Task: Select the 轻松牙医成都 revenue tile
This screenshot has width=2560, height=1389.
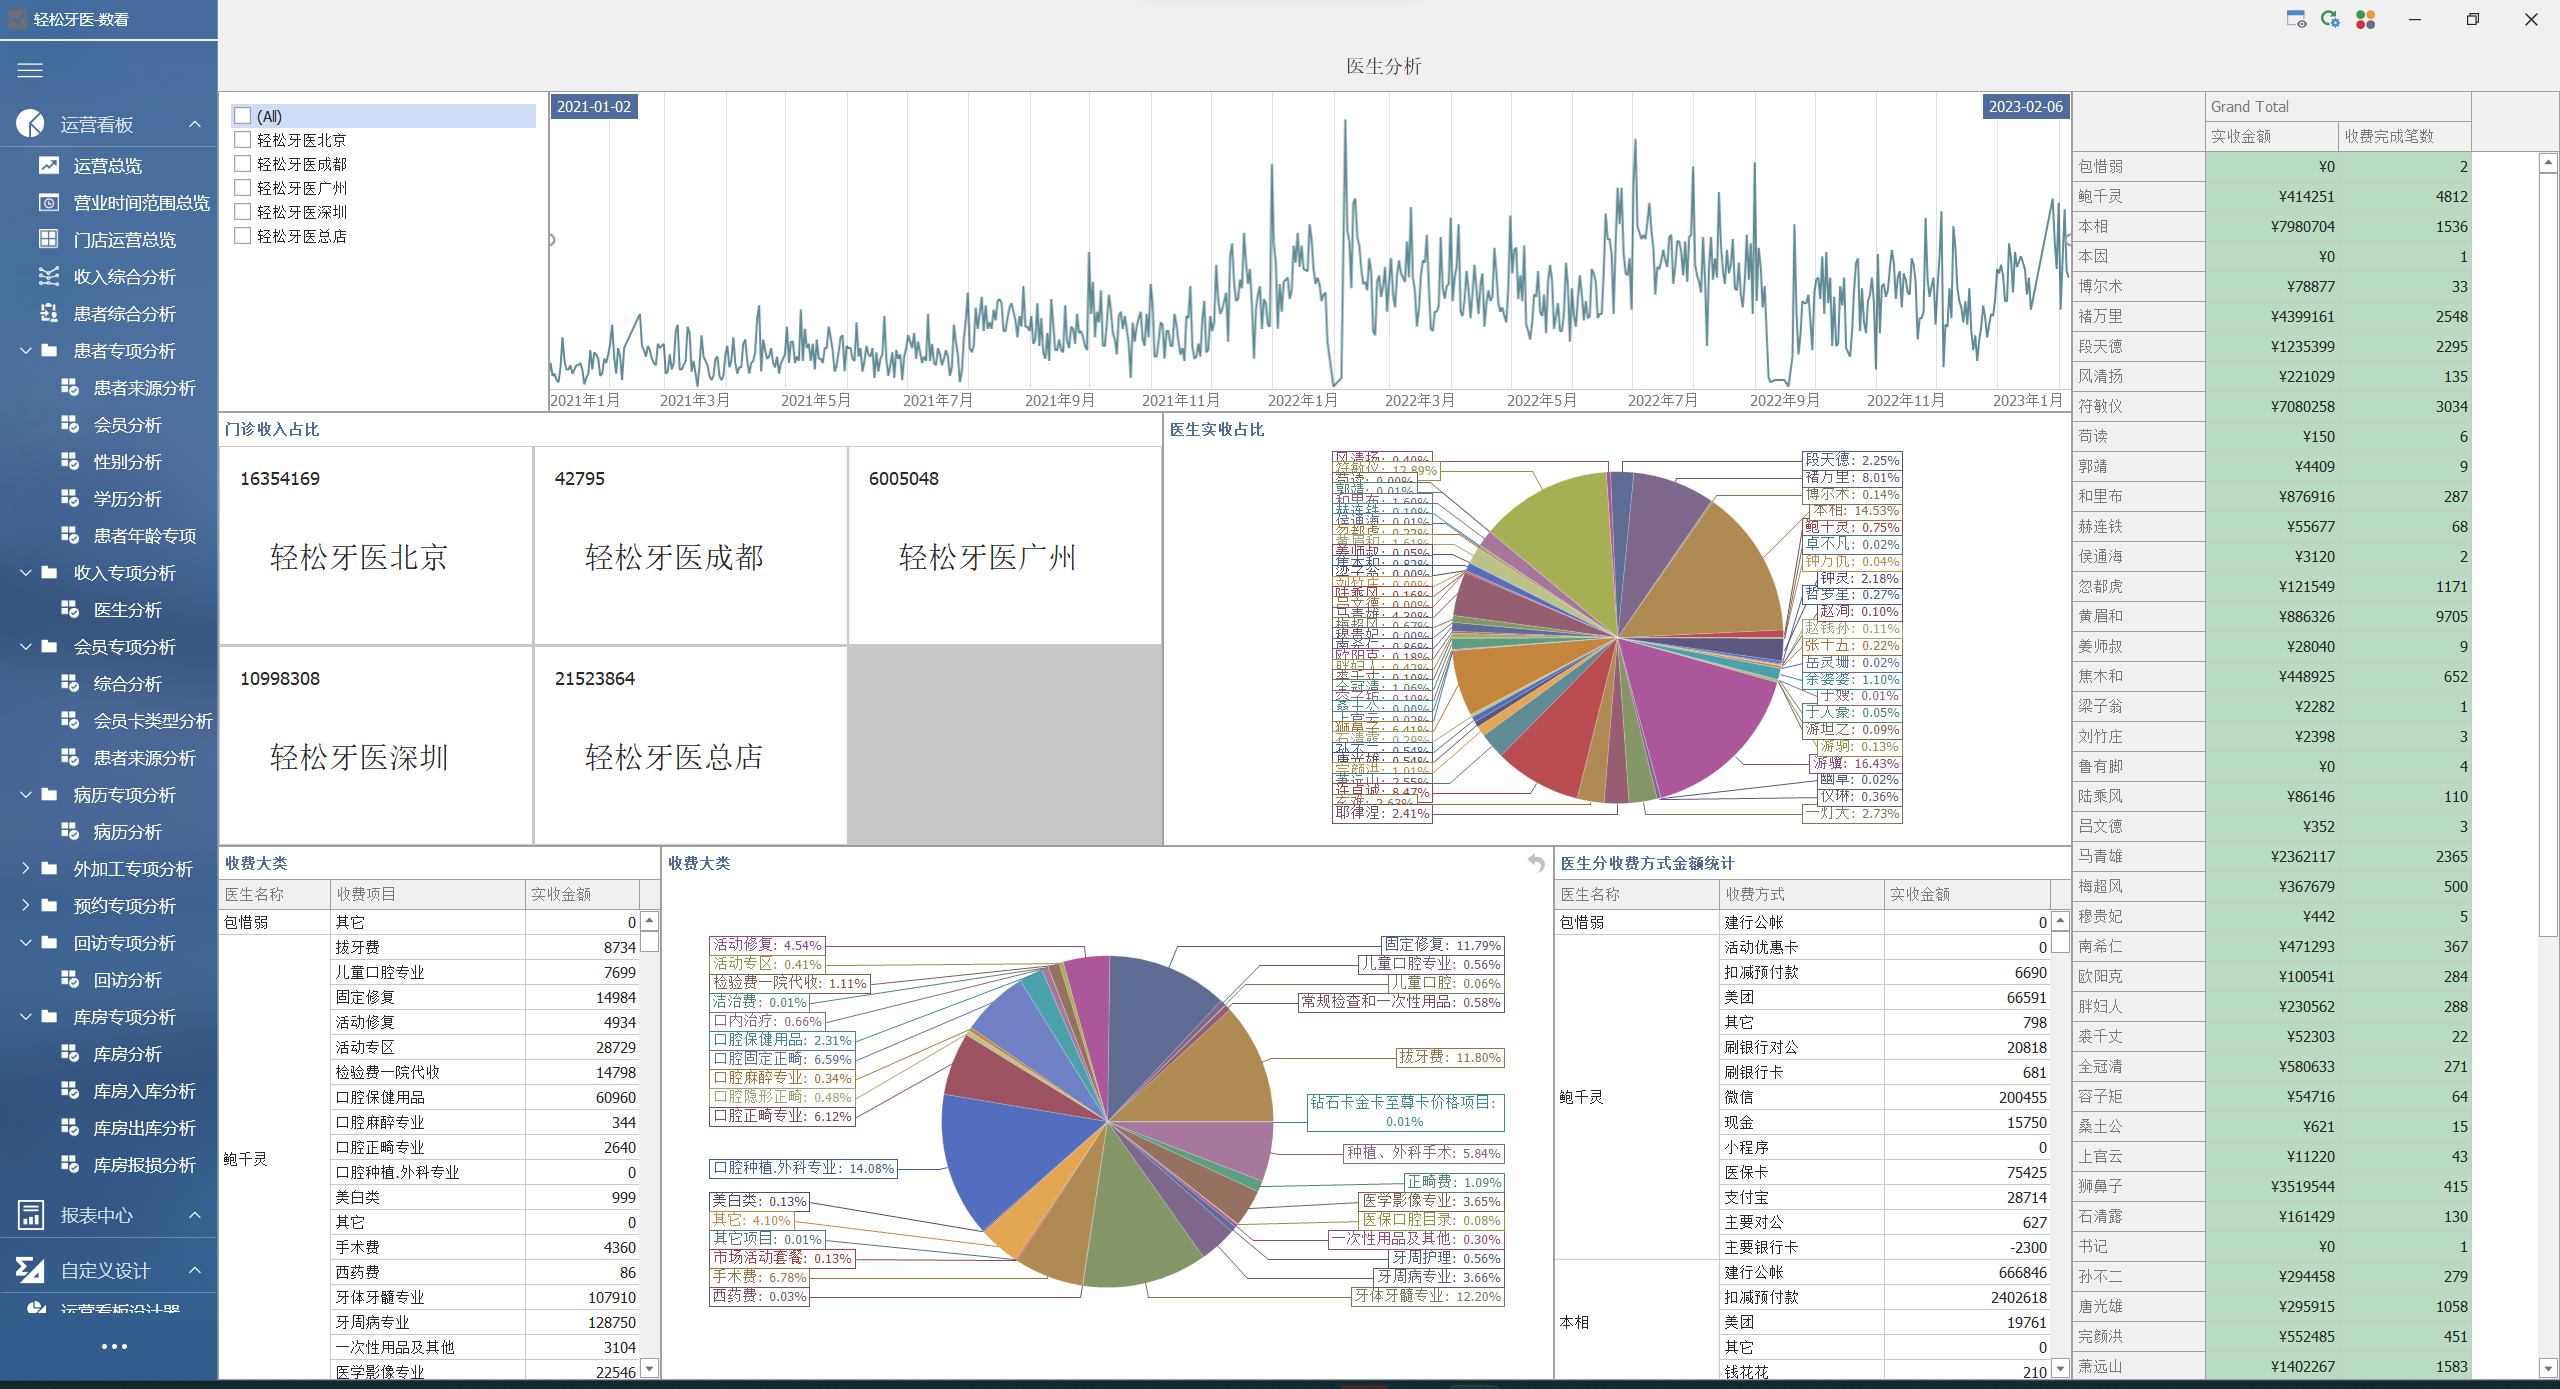Action: (691, 546)
